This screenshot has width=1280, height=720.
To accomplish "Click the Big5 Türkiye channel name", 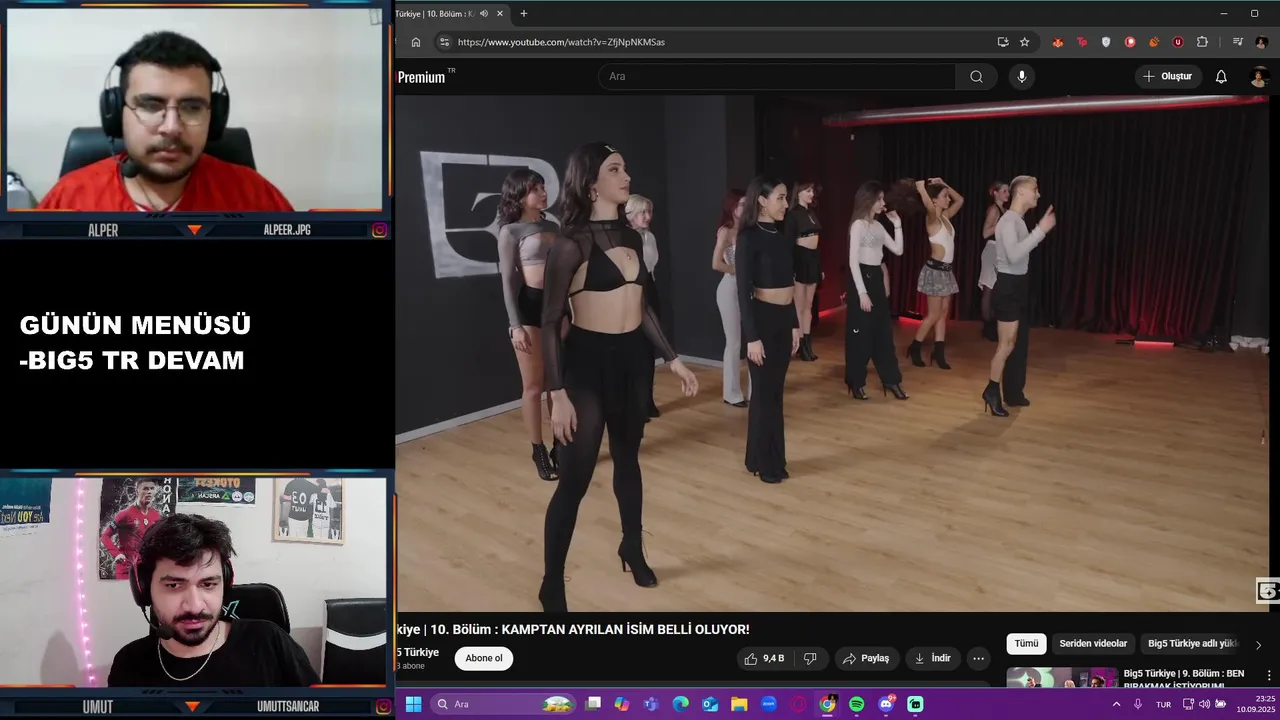I will coord(418,652).
